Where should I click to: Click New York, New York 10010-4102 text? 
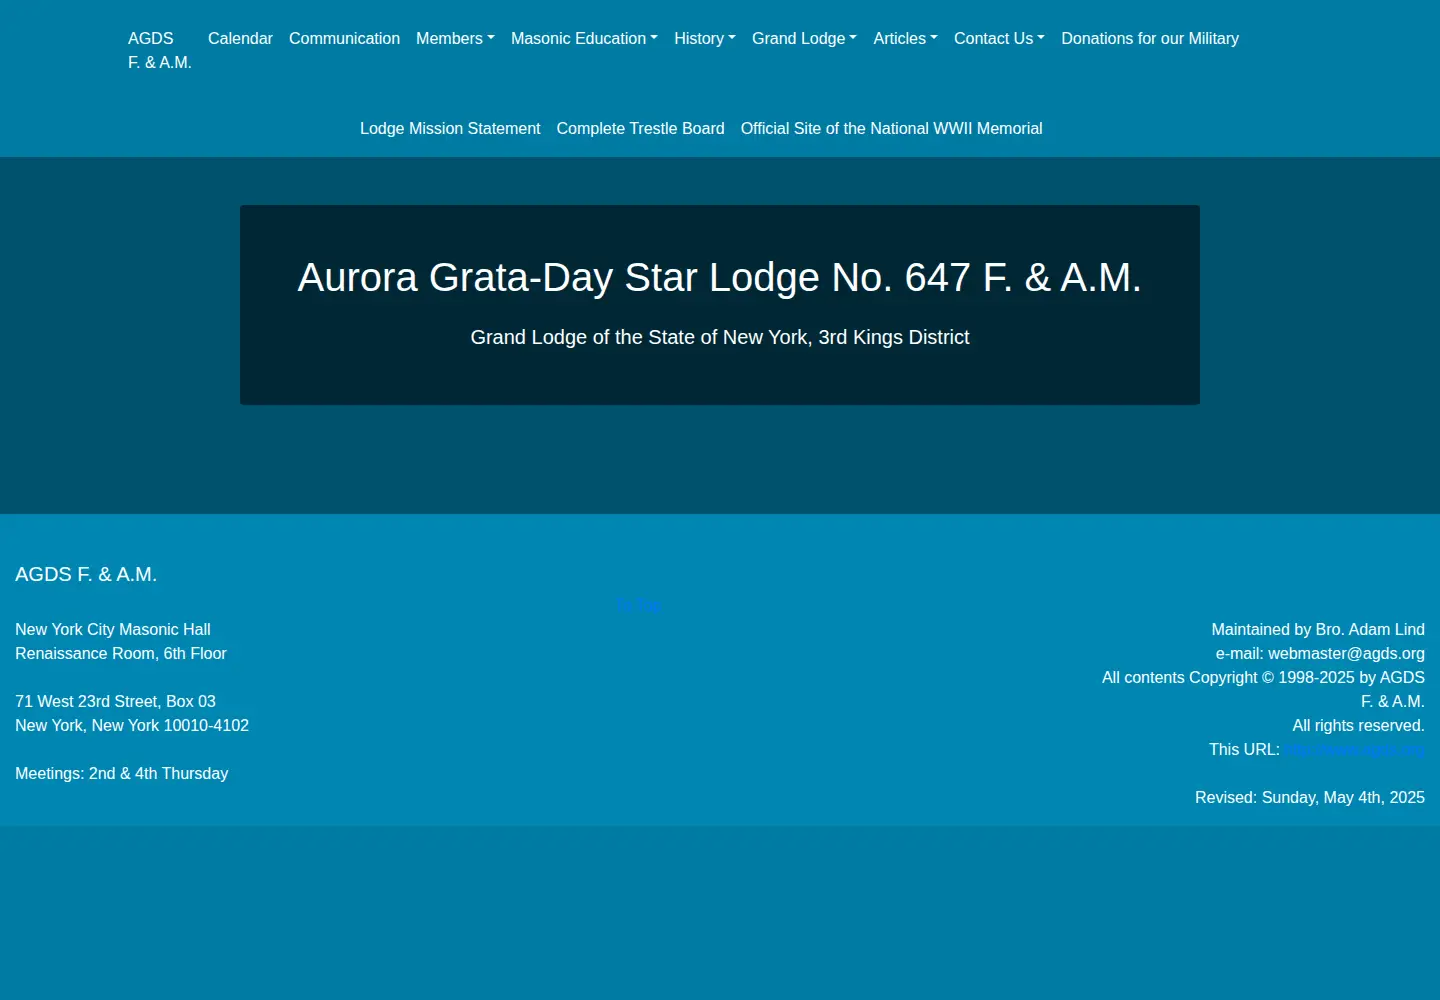pyautogui.click(x=132, y=725)
